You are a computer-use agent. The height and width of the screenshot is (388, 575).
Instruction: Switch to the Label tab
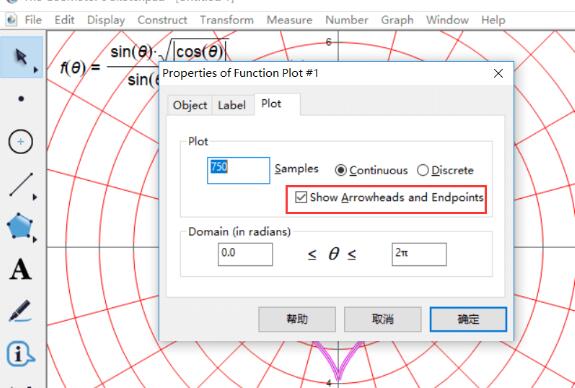(x=232, y=106)
